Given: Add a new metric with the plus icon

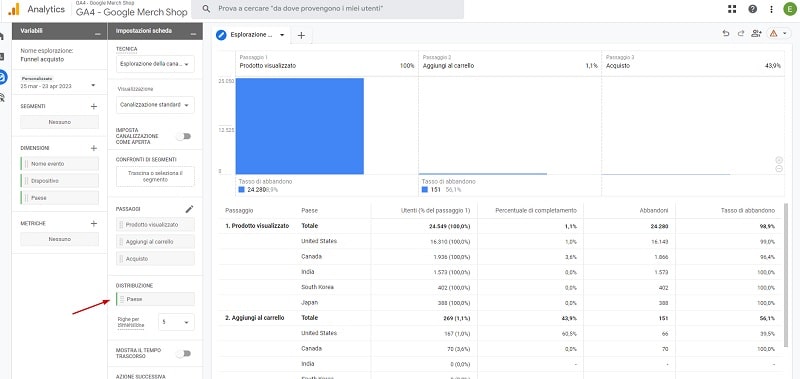Looking at the screenshot, I should point(93,223).
